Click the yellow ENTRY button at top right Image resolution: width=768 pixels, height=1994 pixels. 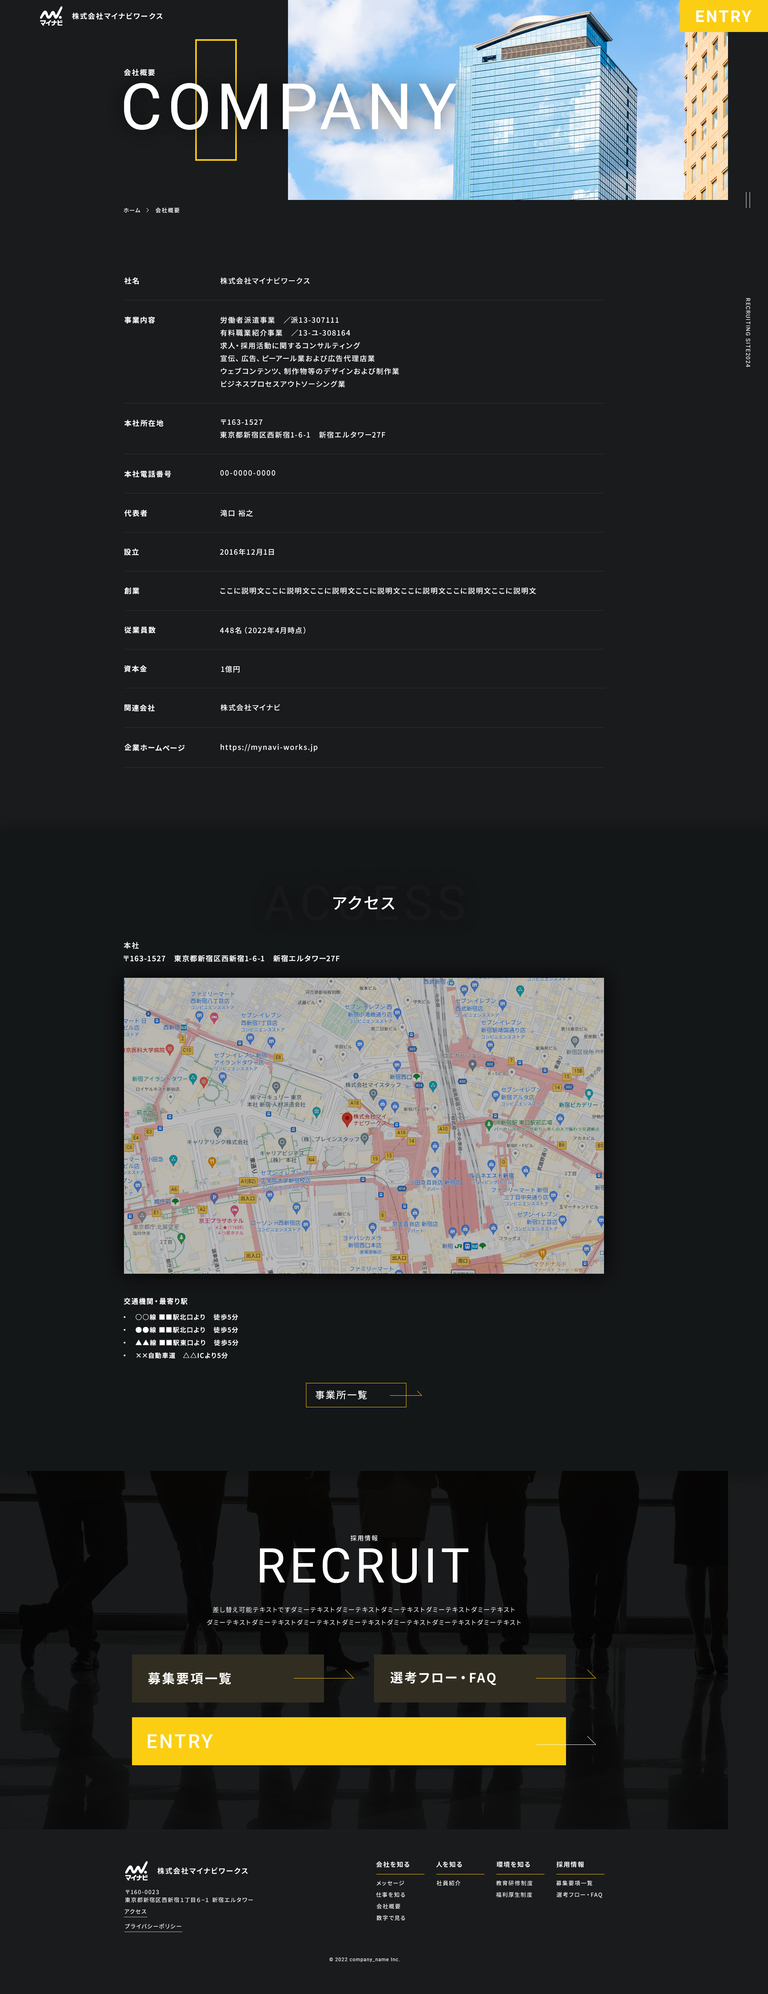coord(723,16)
